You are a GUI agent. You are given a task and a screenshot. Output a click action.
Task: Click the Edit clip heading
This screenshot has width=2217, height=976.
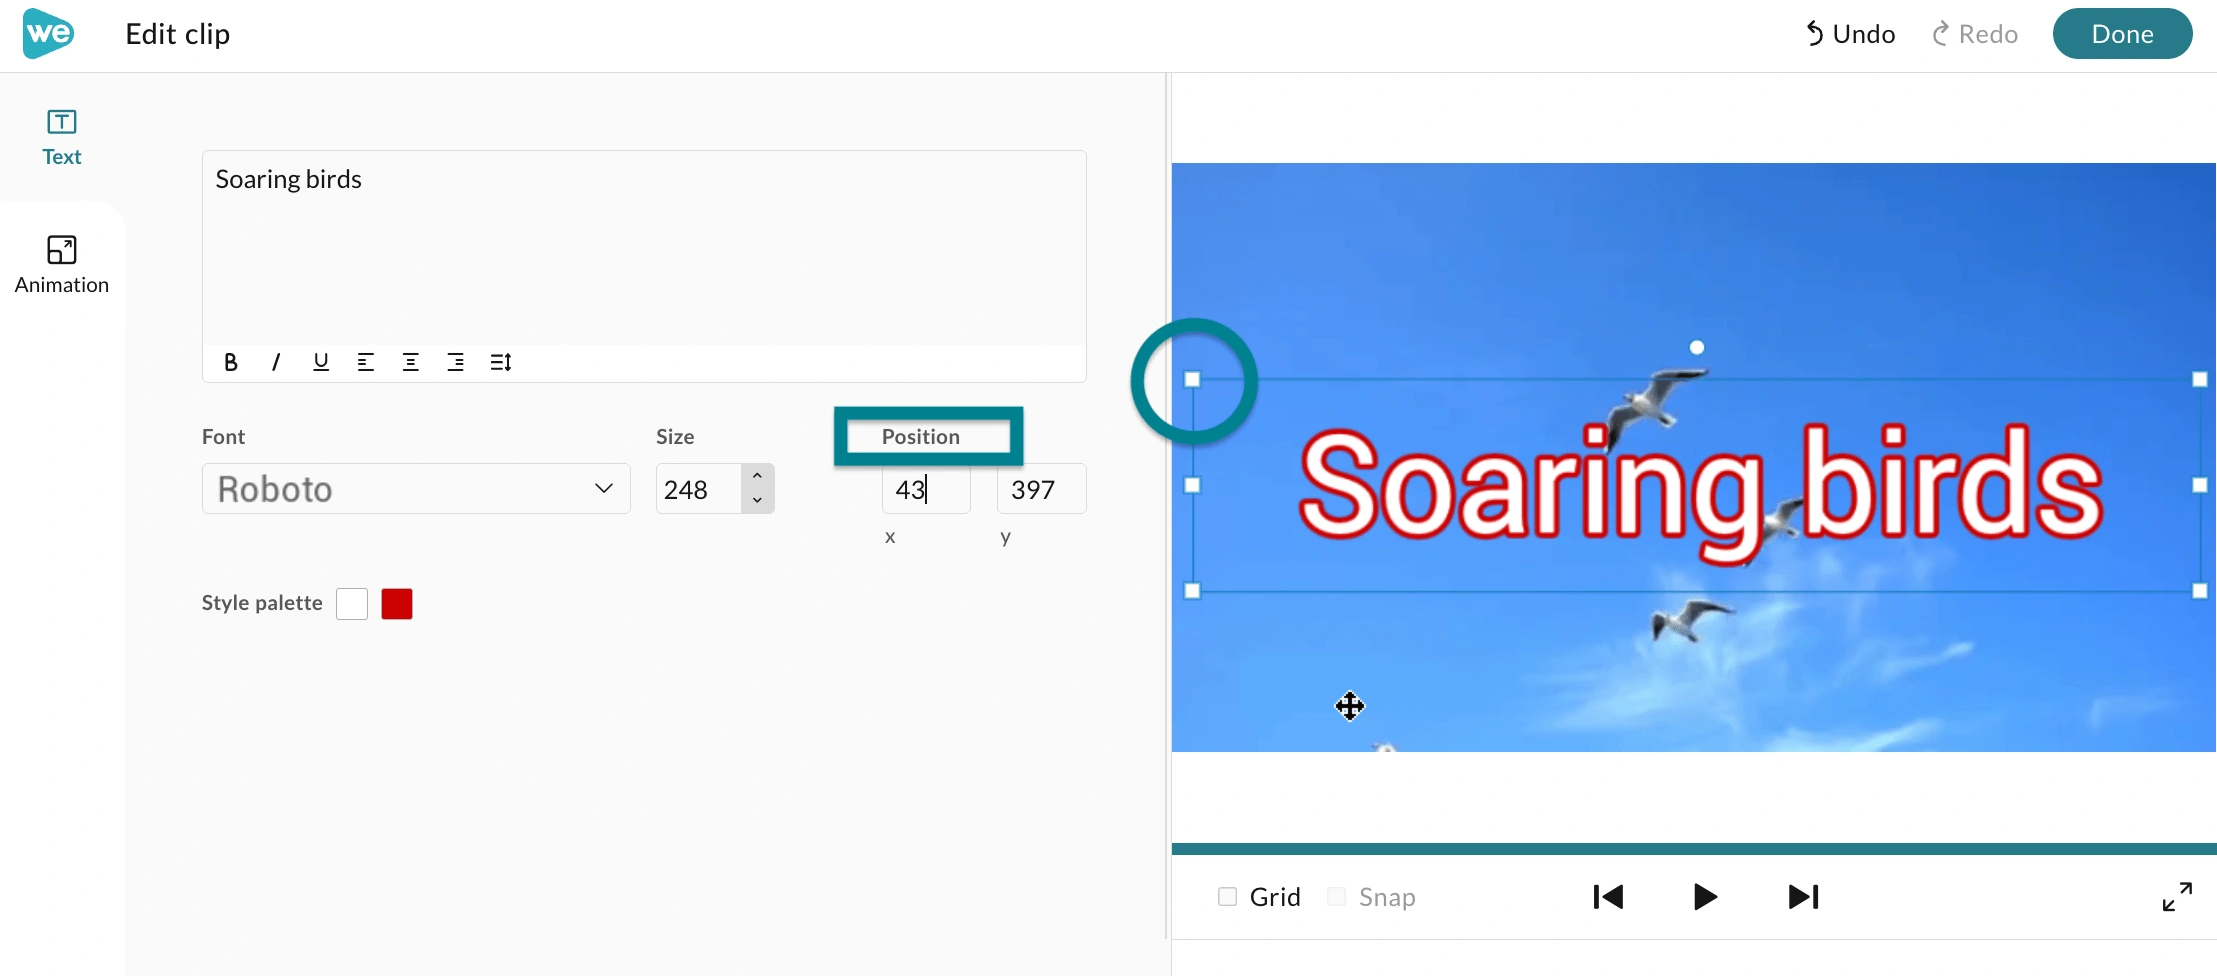click(x=178, y=34)
